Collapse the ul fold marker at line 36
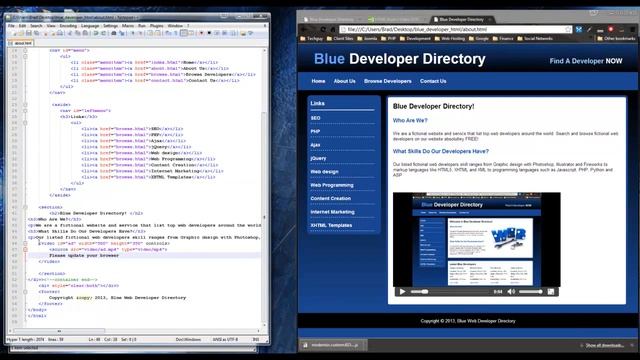640x360 pixels. point(25,123)
